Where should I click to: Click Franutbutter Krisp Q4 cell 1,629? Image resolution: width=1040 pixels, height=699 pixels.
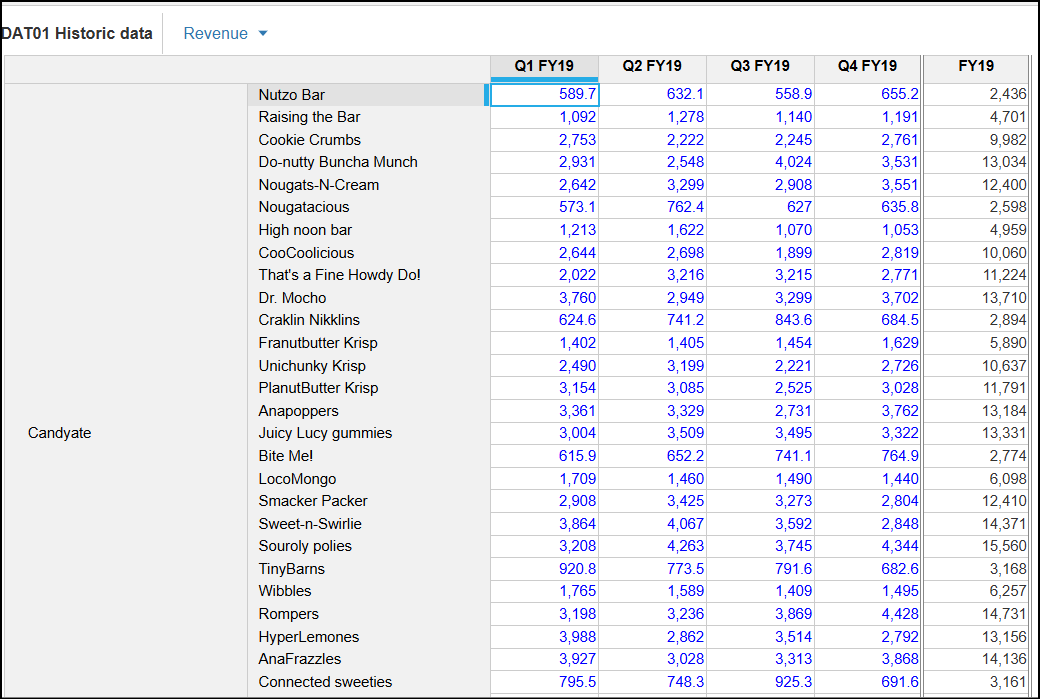coord(868,343)
